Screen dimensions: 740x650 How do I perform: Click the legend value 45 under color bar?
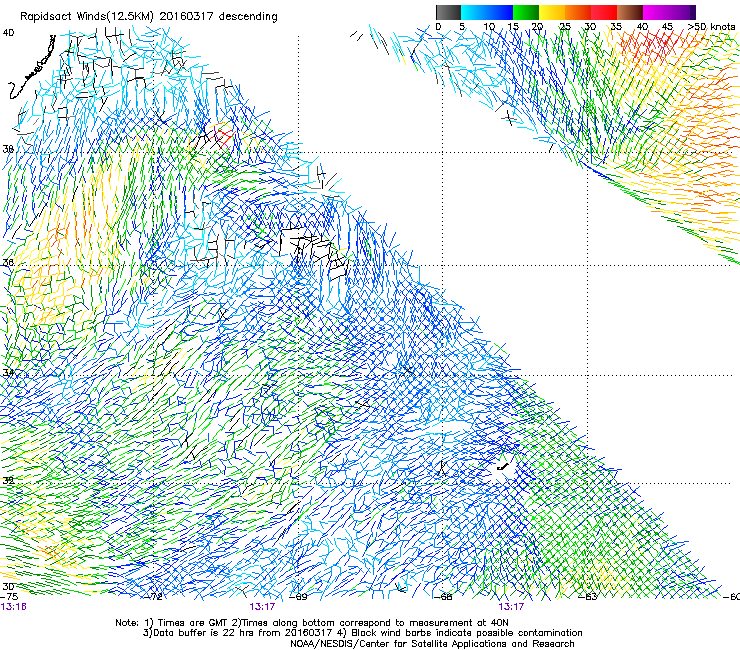point(667,27)
